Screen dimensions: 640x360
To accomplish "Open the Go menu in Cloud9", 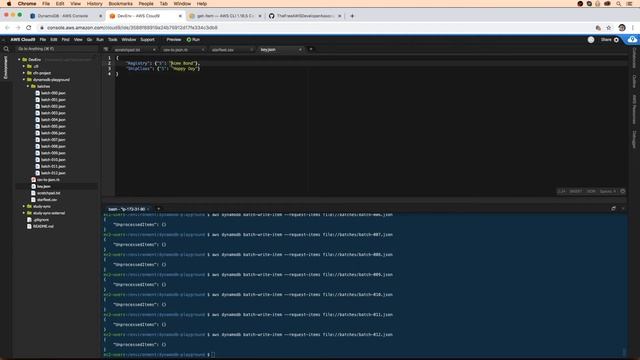I will click(89, 40).
